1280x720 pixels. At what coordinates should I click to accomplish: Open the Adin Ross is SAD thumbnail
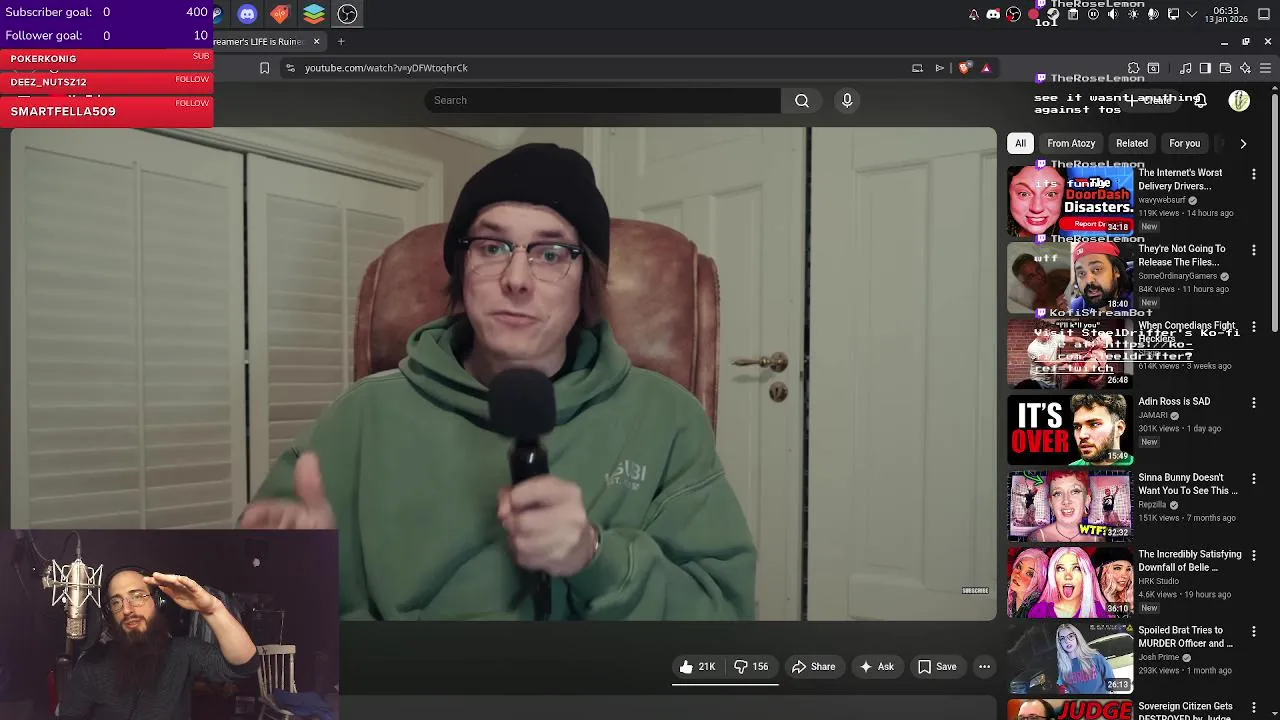tap(1069, 429)
